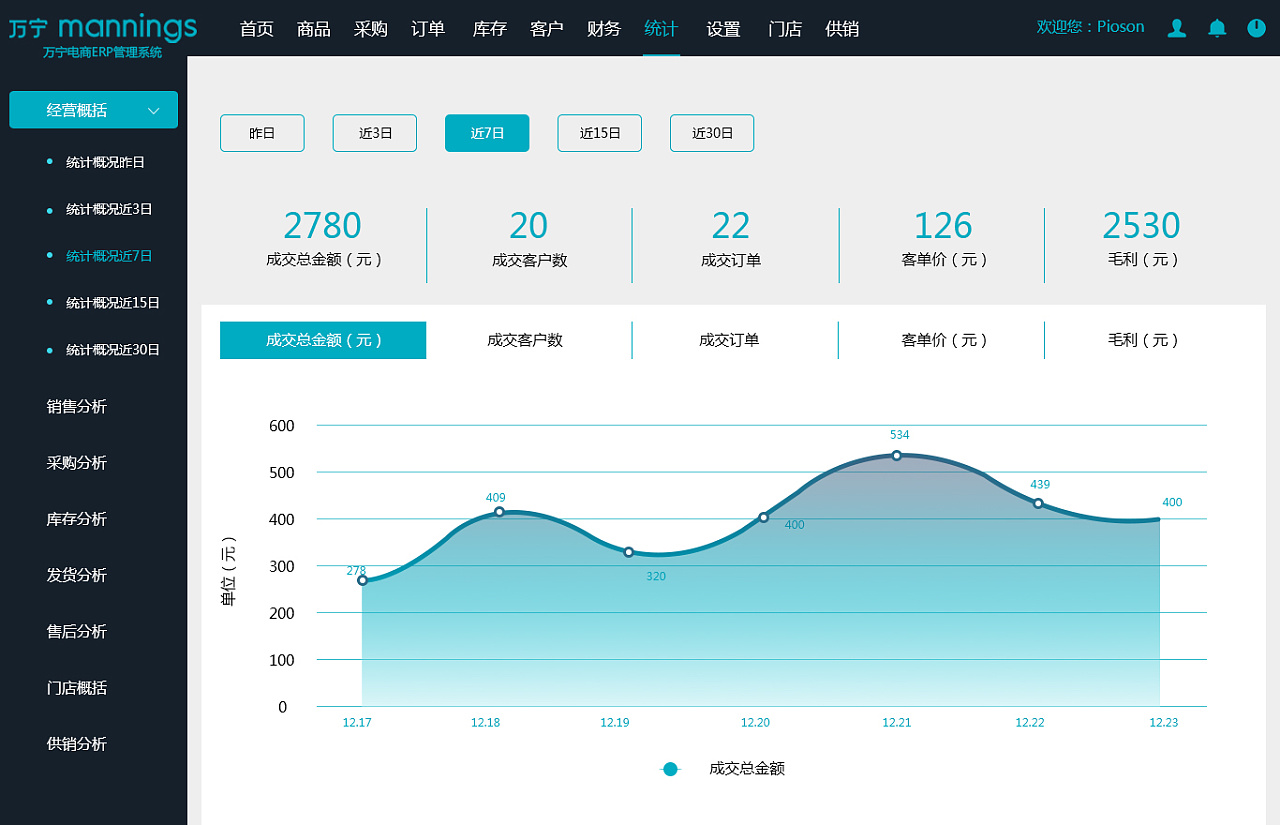This screenshot has height=825, width=1280.
Task: Click the teal legend dot below the chart
Action: click(670, 768)
